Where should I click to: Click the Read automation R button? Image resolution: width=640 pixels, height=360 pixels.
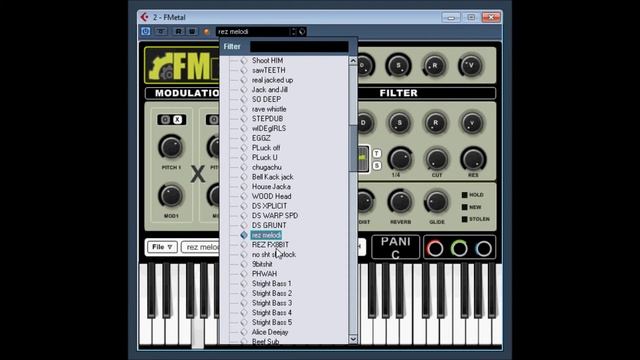pos(178,31)
